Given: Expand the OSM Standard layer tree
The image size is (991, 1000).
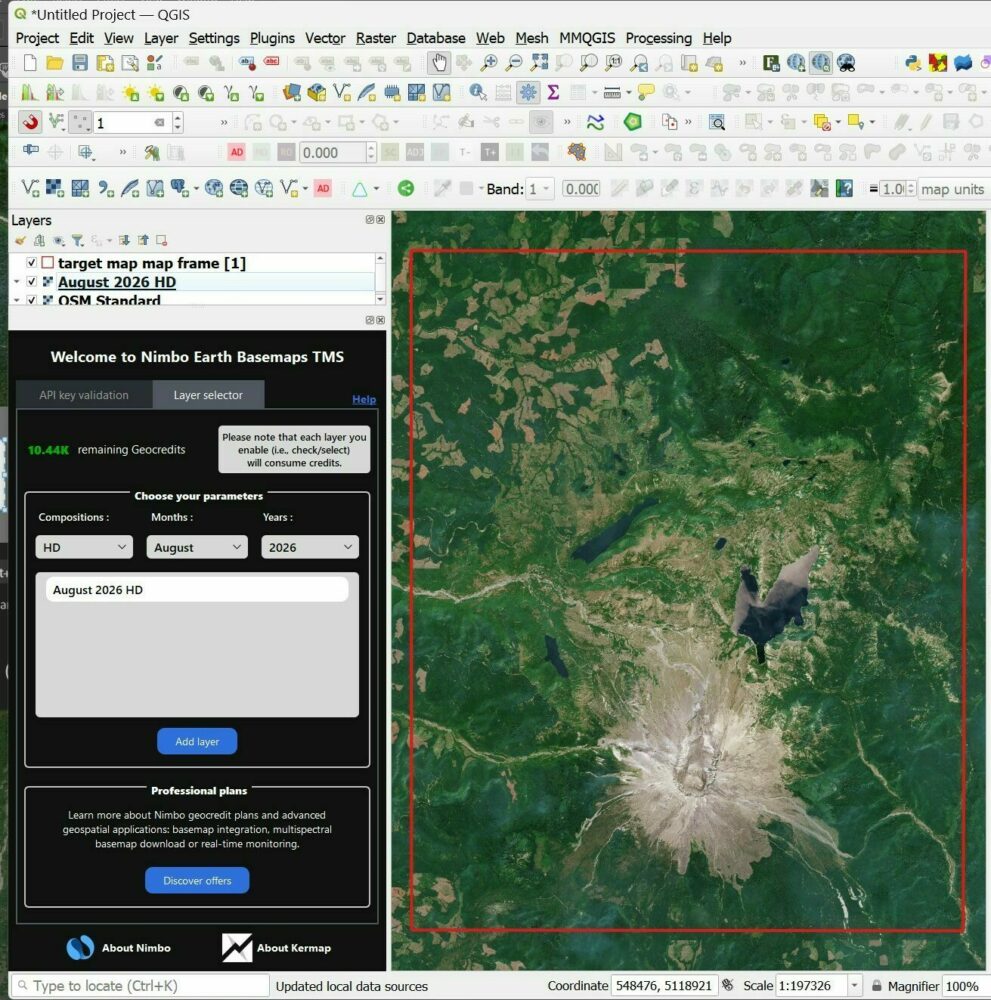Looking at the screenshot, I should coord(17,300).
